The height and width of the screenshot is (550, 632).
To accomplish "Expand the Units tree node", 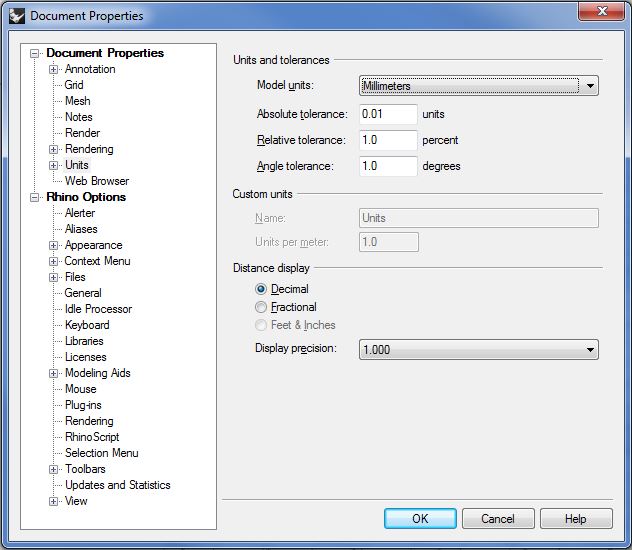I will [53, 165].
